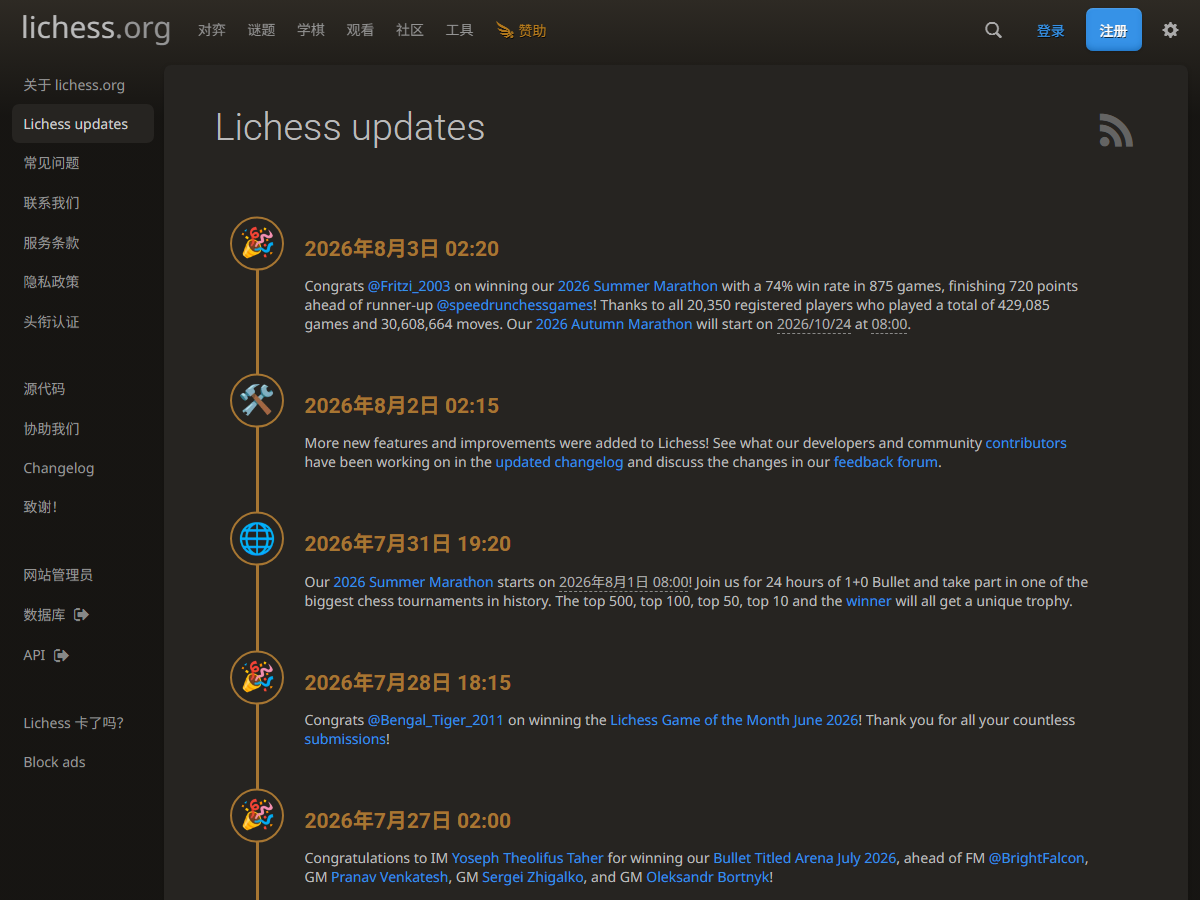Open 常见问题 in the sidebar
The image size is (1200, 900).
(83, 163)
